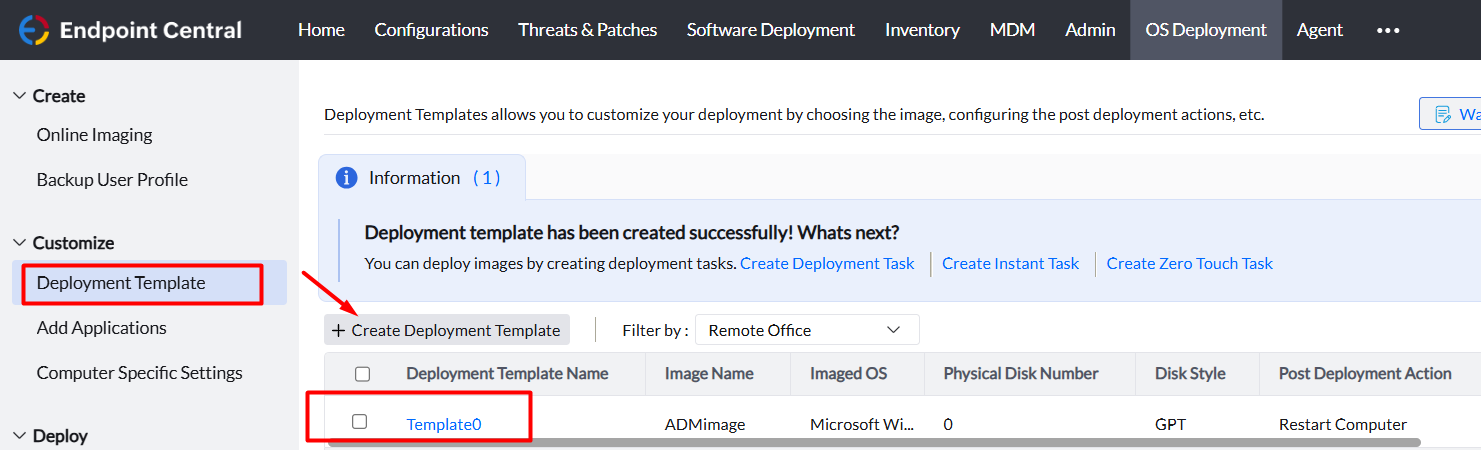This screenshot has height=450, width=1481.
Task: Collapse the Deploy sidebar section
Action: pyautogui.click(x=19, y=436)
